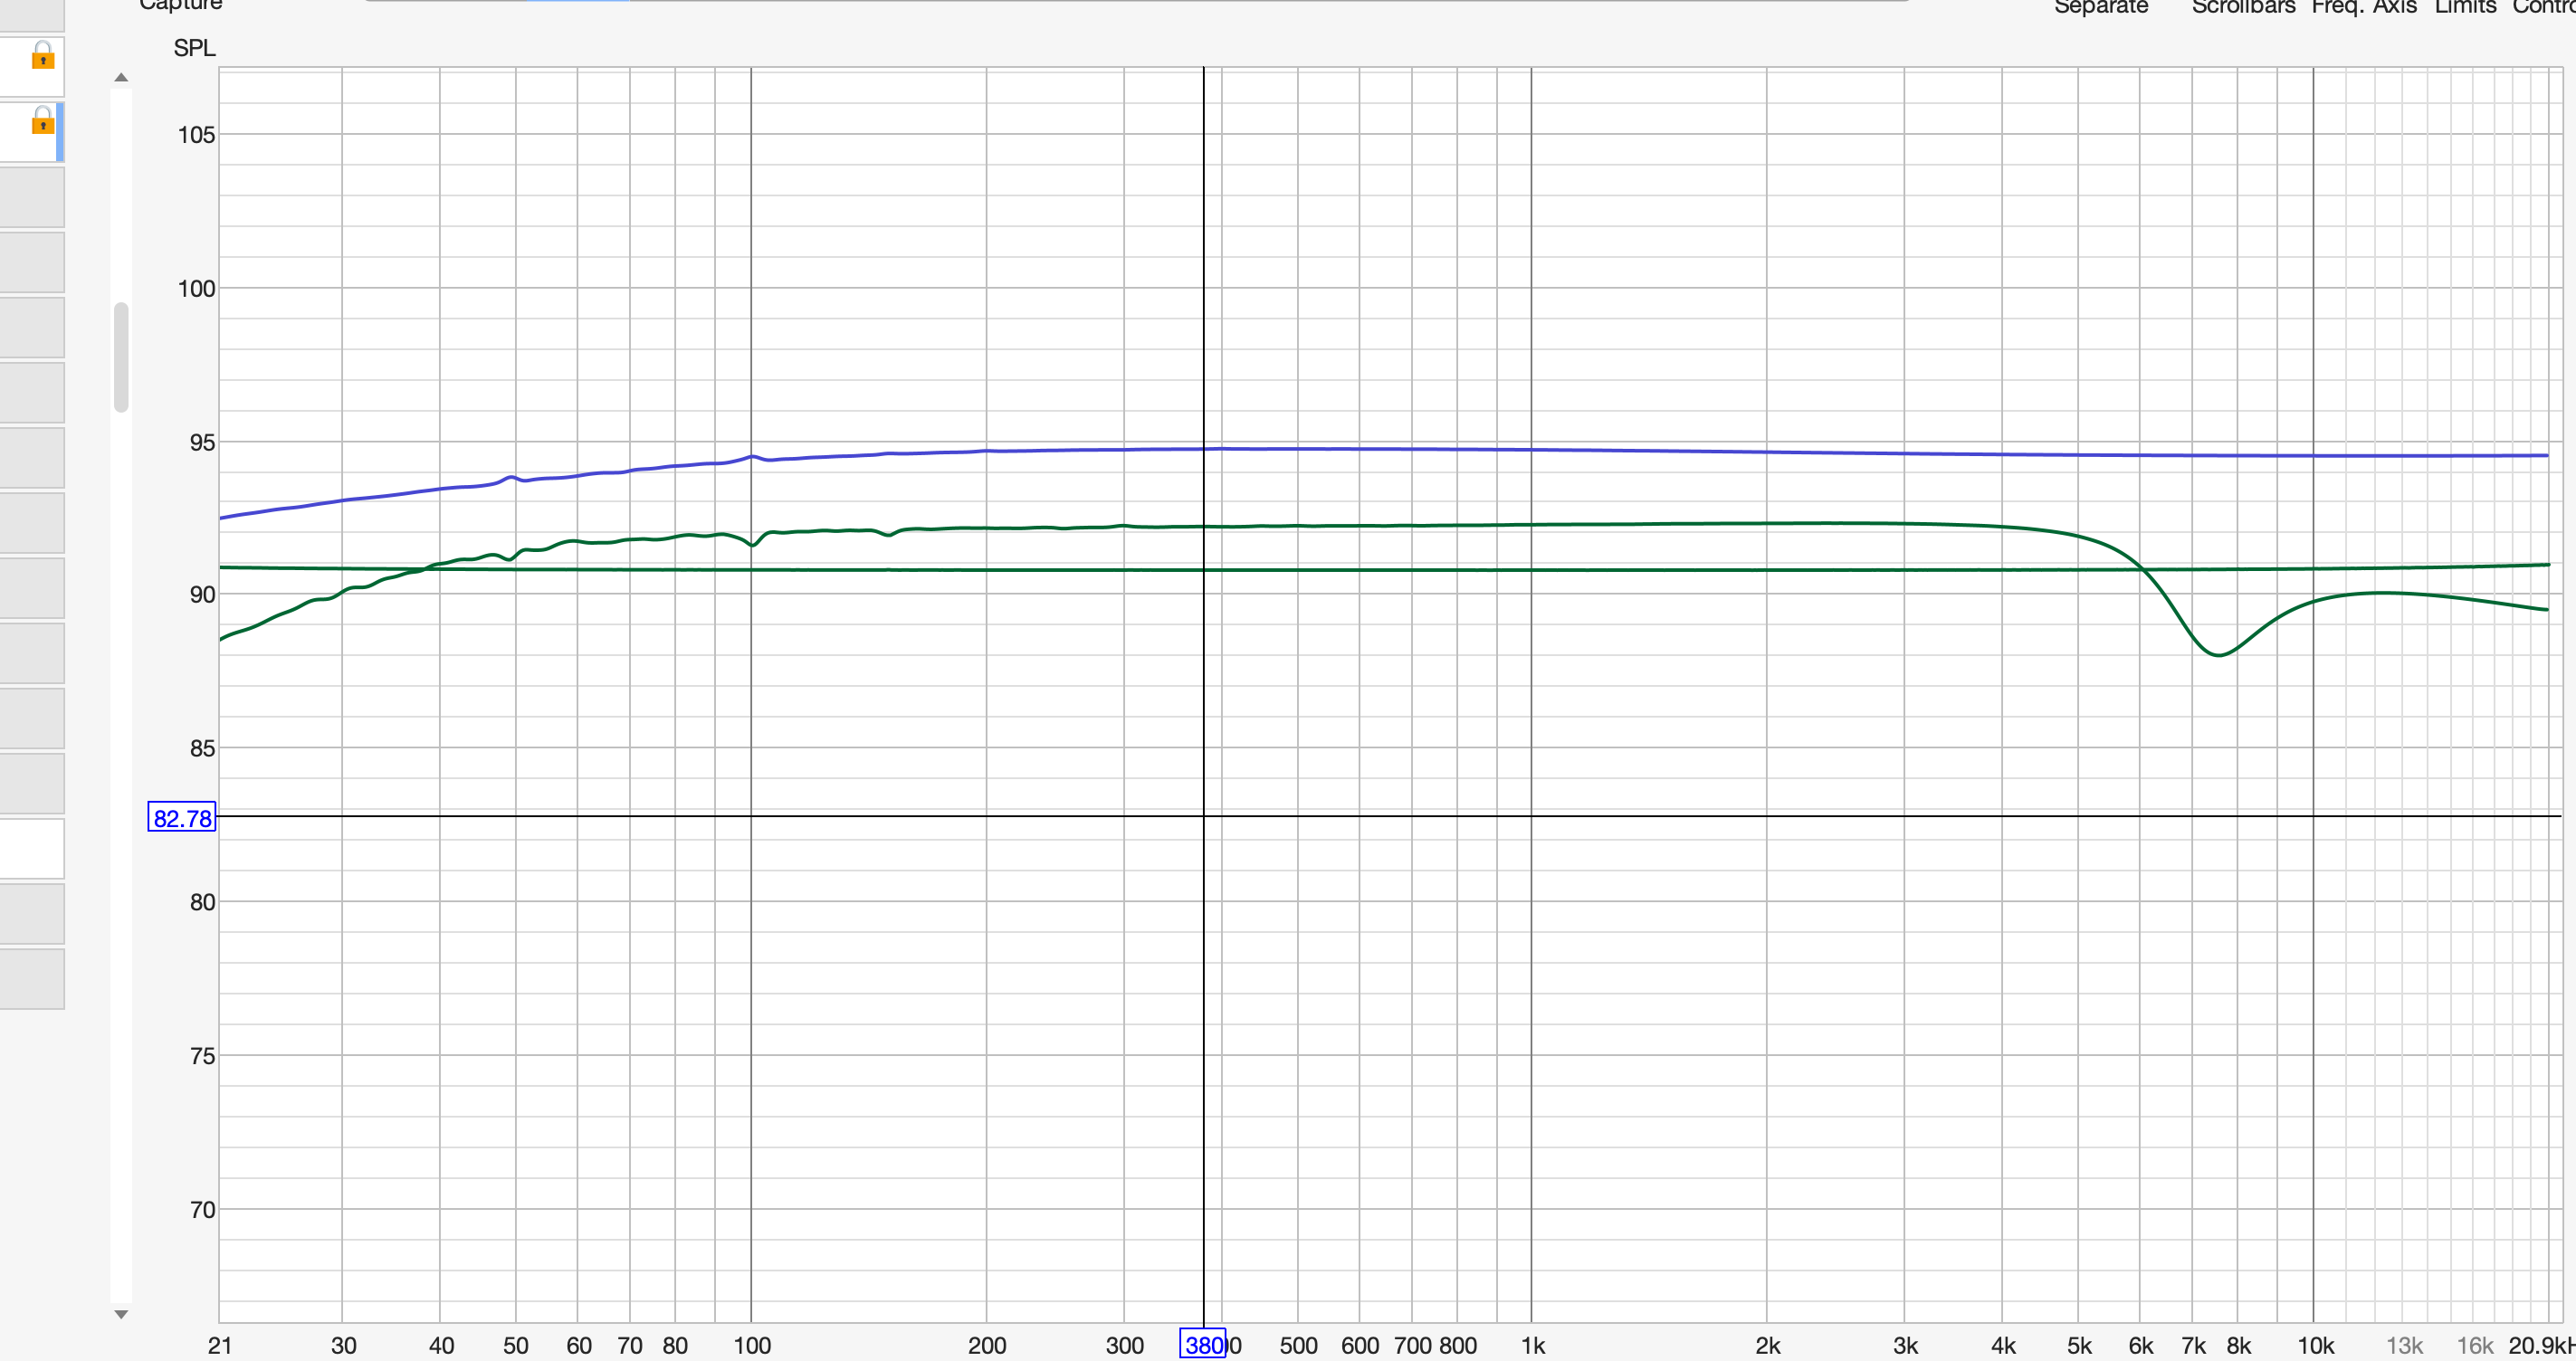Screen dimensions: 2576x1361
Task: Click the 380 frequency cursor box
Action: tap(1202, 1345)
